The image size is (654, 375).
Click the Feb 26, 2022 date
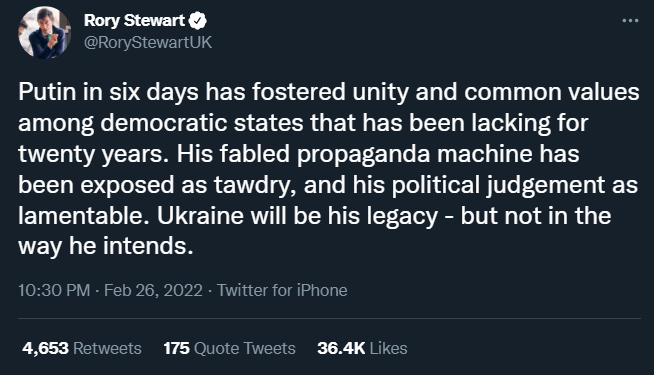point(153,290)
